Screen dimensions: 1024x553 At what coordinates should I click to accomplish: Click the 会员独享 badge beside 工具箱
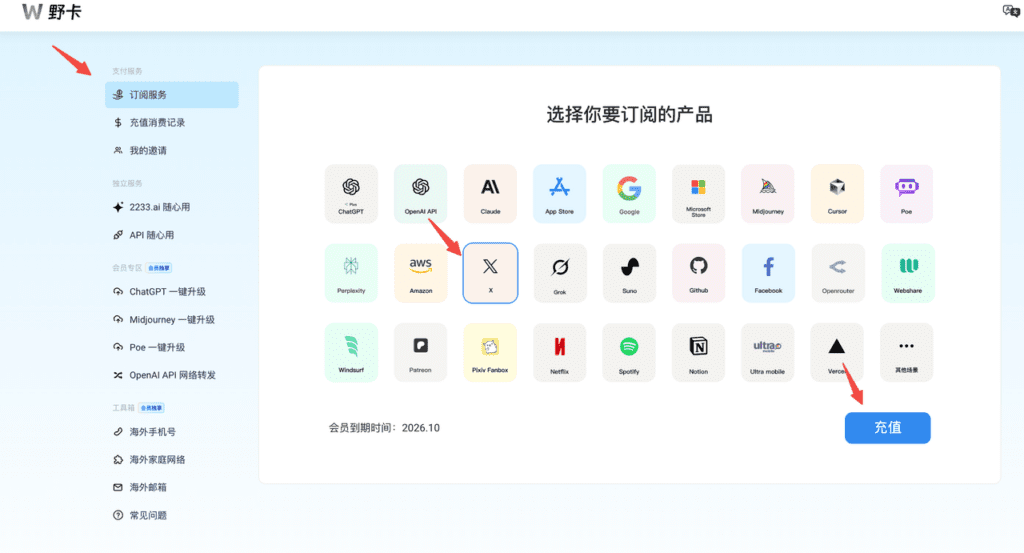(x=151, y=408)
